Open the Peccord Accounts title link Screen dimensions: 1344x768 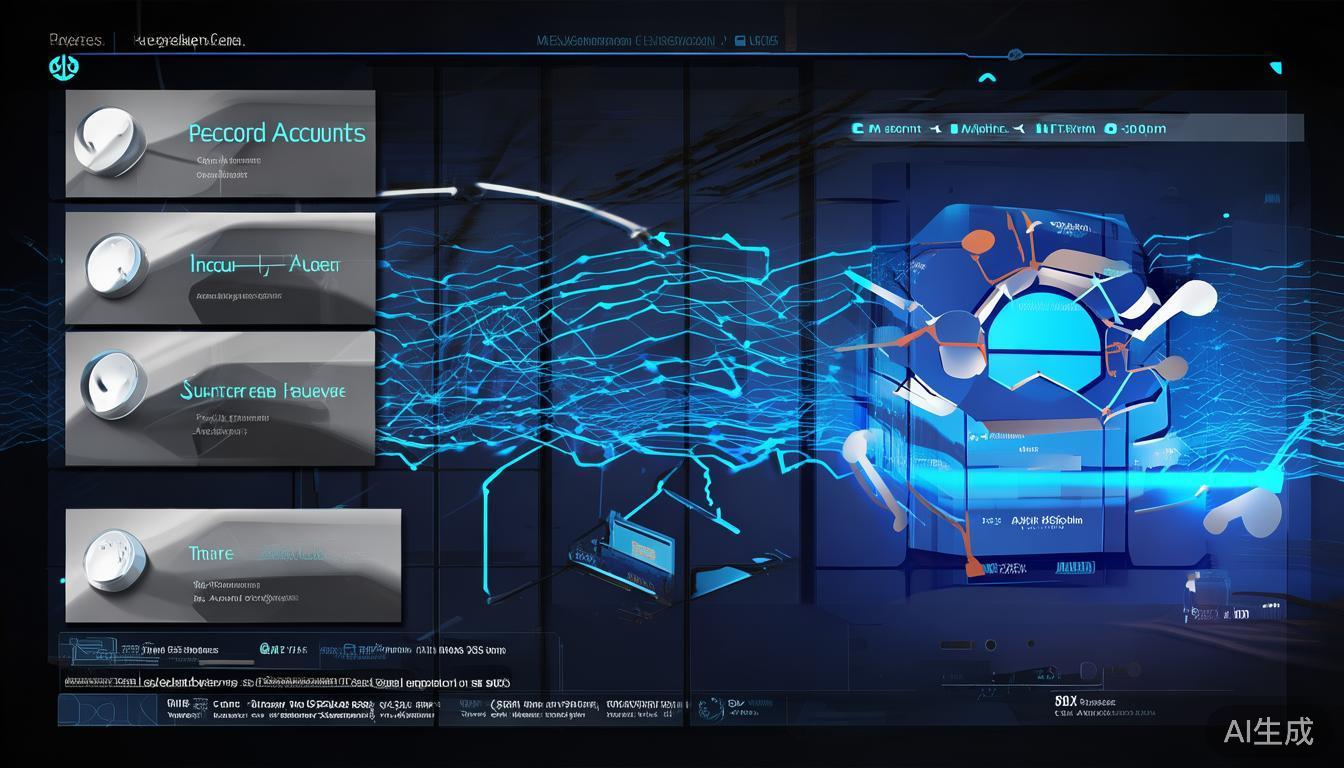click(x=277, y=133)
